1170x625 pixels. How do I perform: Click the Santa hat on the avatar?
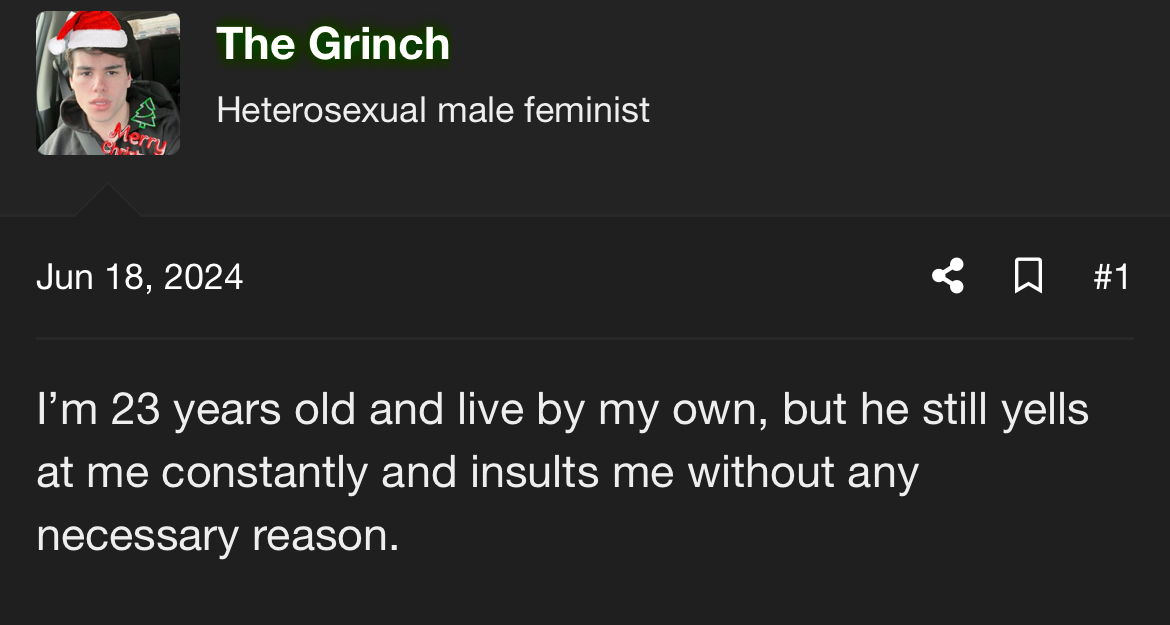[x=89, y=32]
